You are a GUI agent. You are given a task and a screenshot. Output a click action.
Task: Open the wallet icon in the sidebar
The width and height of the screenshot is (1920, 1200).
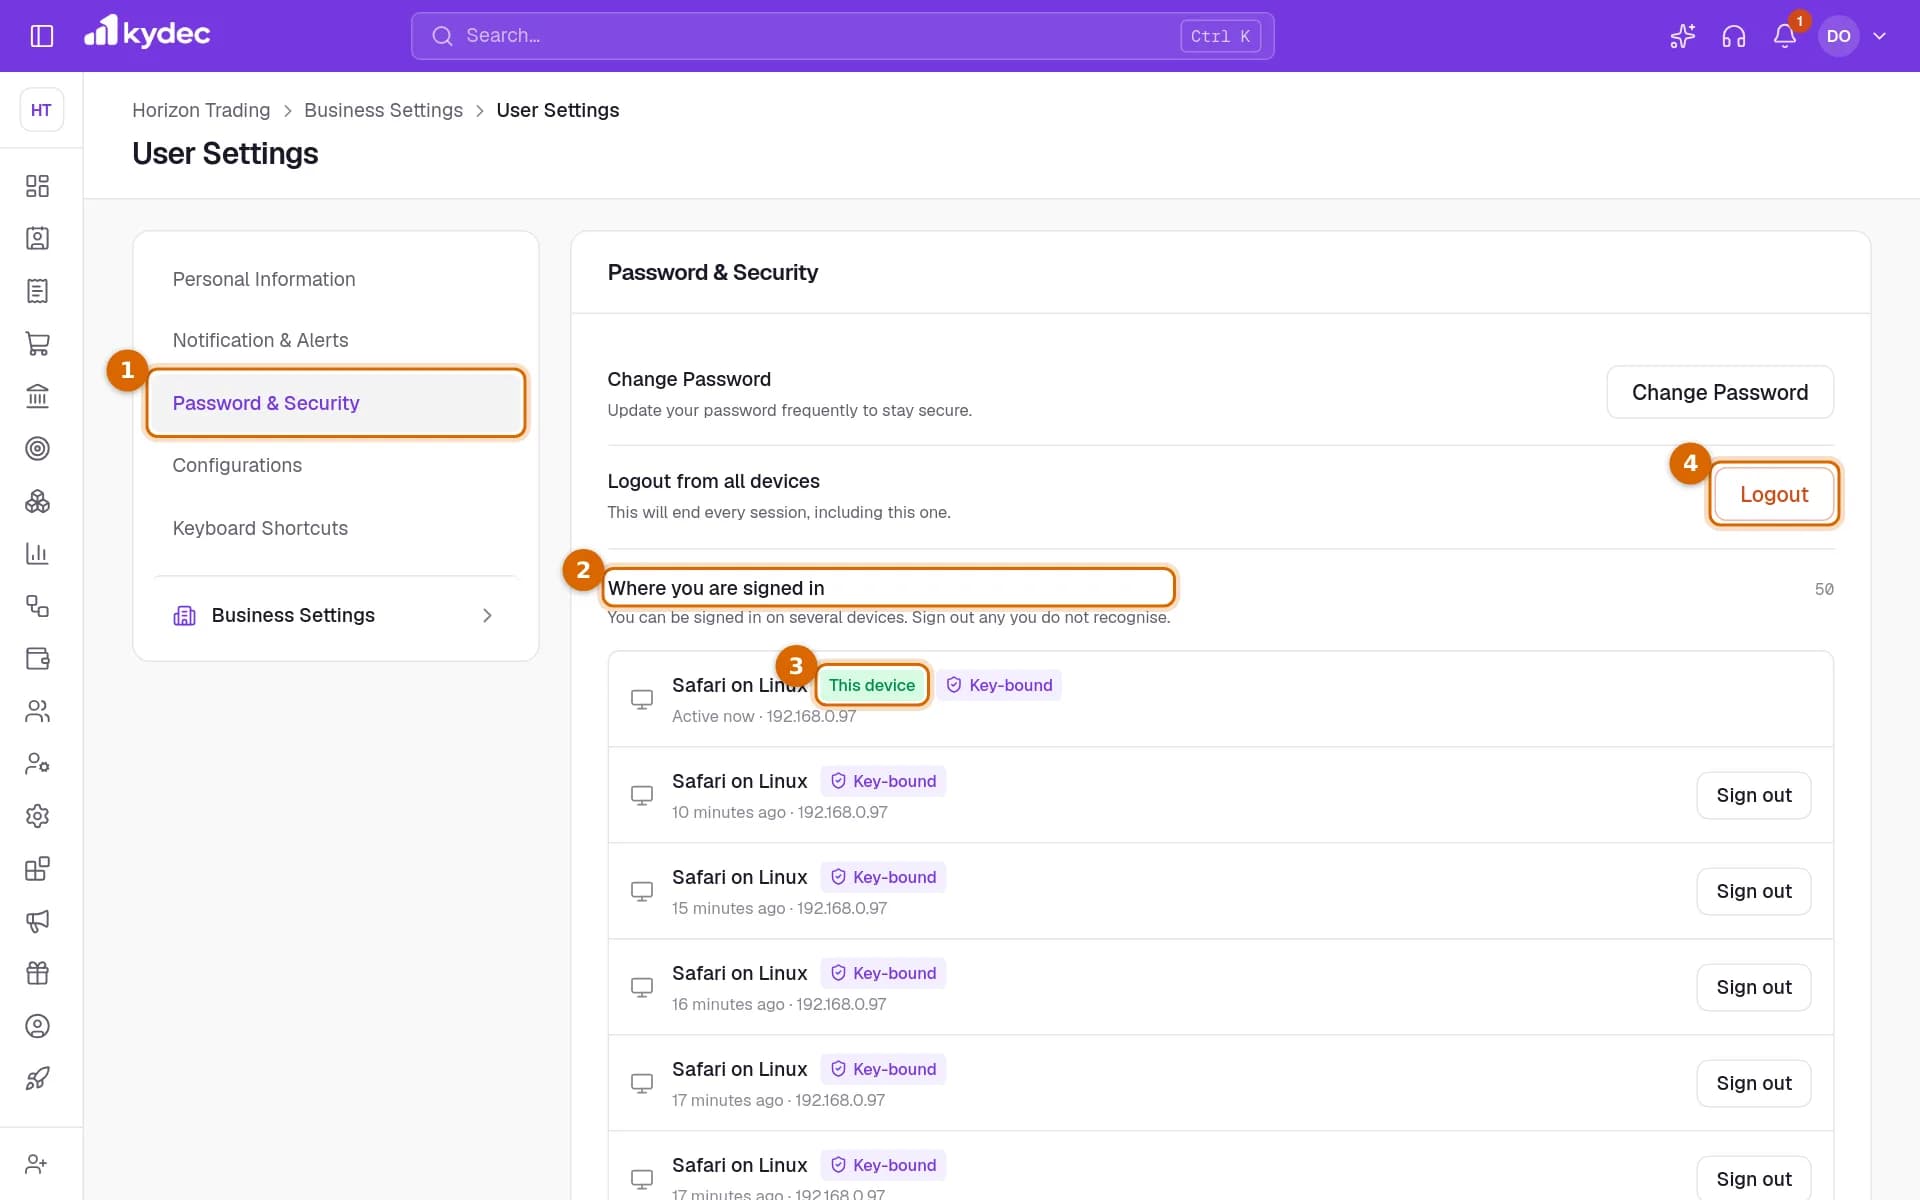pos(37,658)
